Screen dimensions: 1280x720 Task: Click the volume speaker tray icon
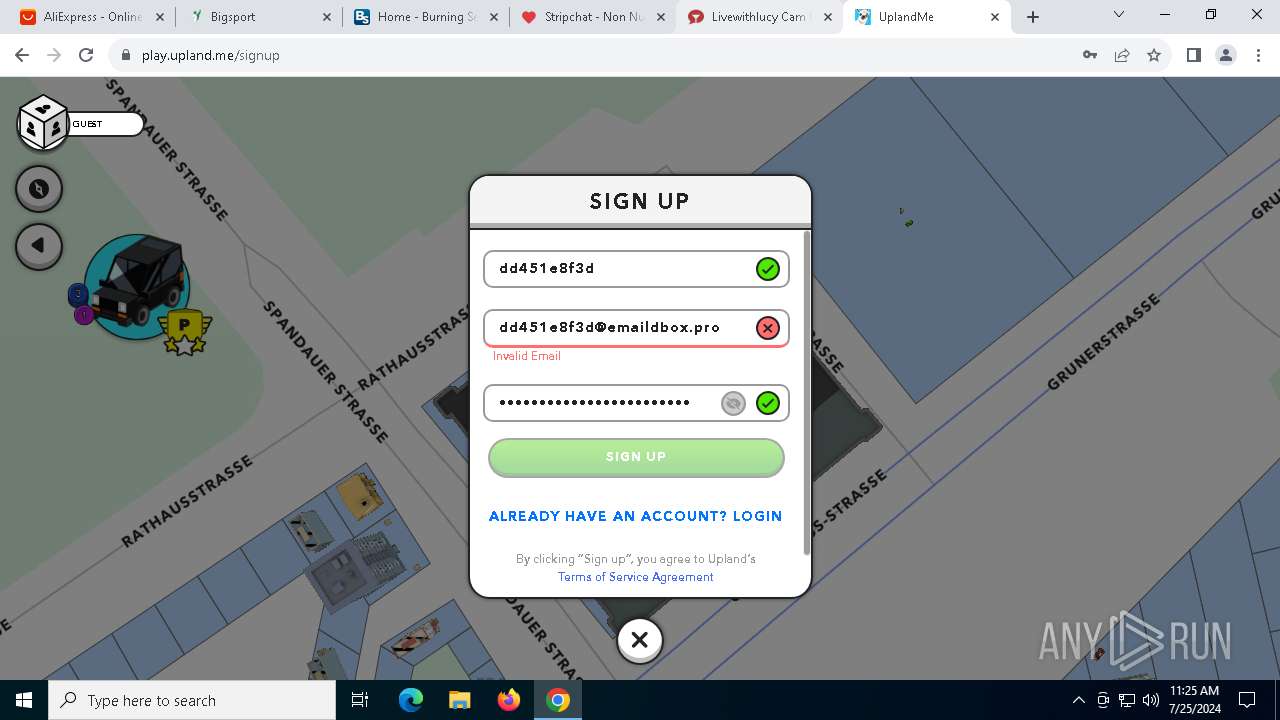pos(1150,700)
